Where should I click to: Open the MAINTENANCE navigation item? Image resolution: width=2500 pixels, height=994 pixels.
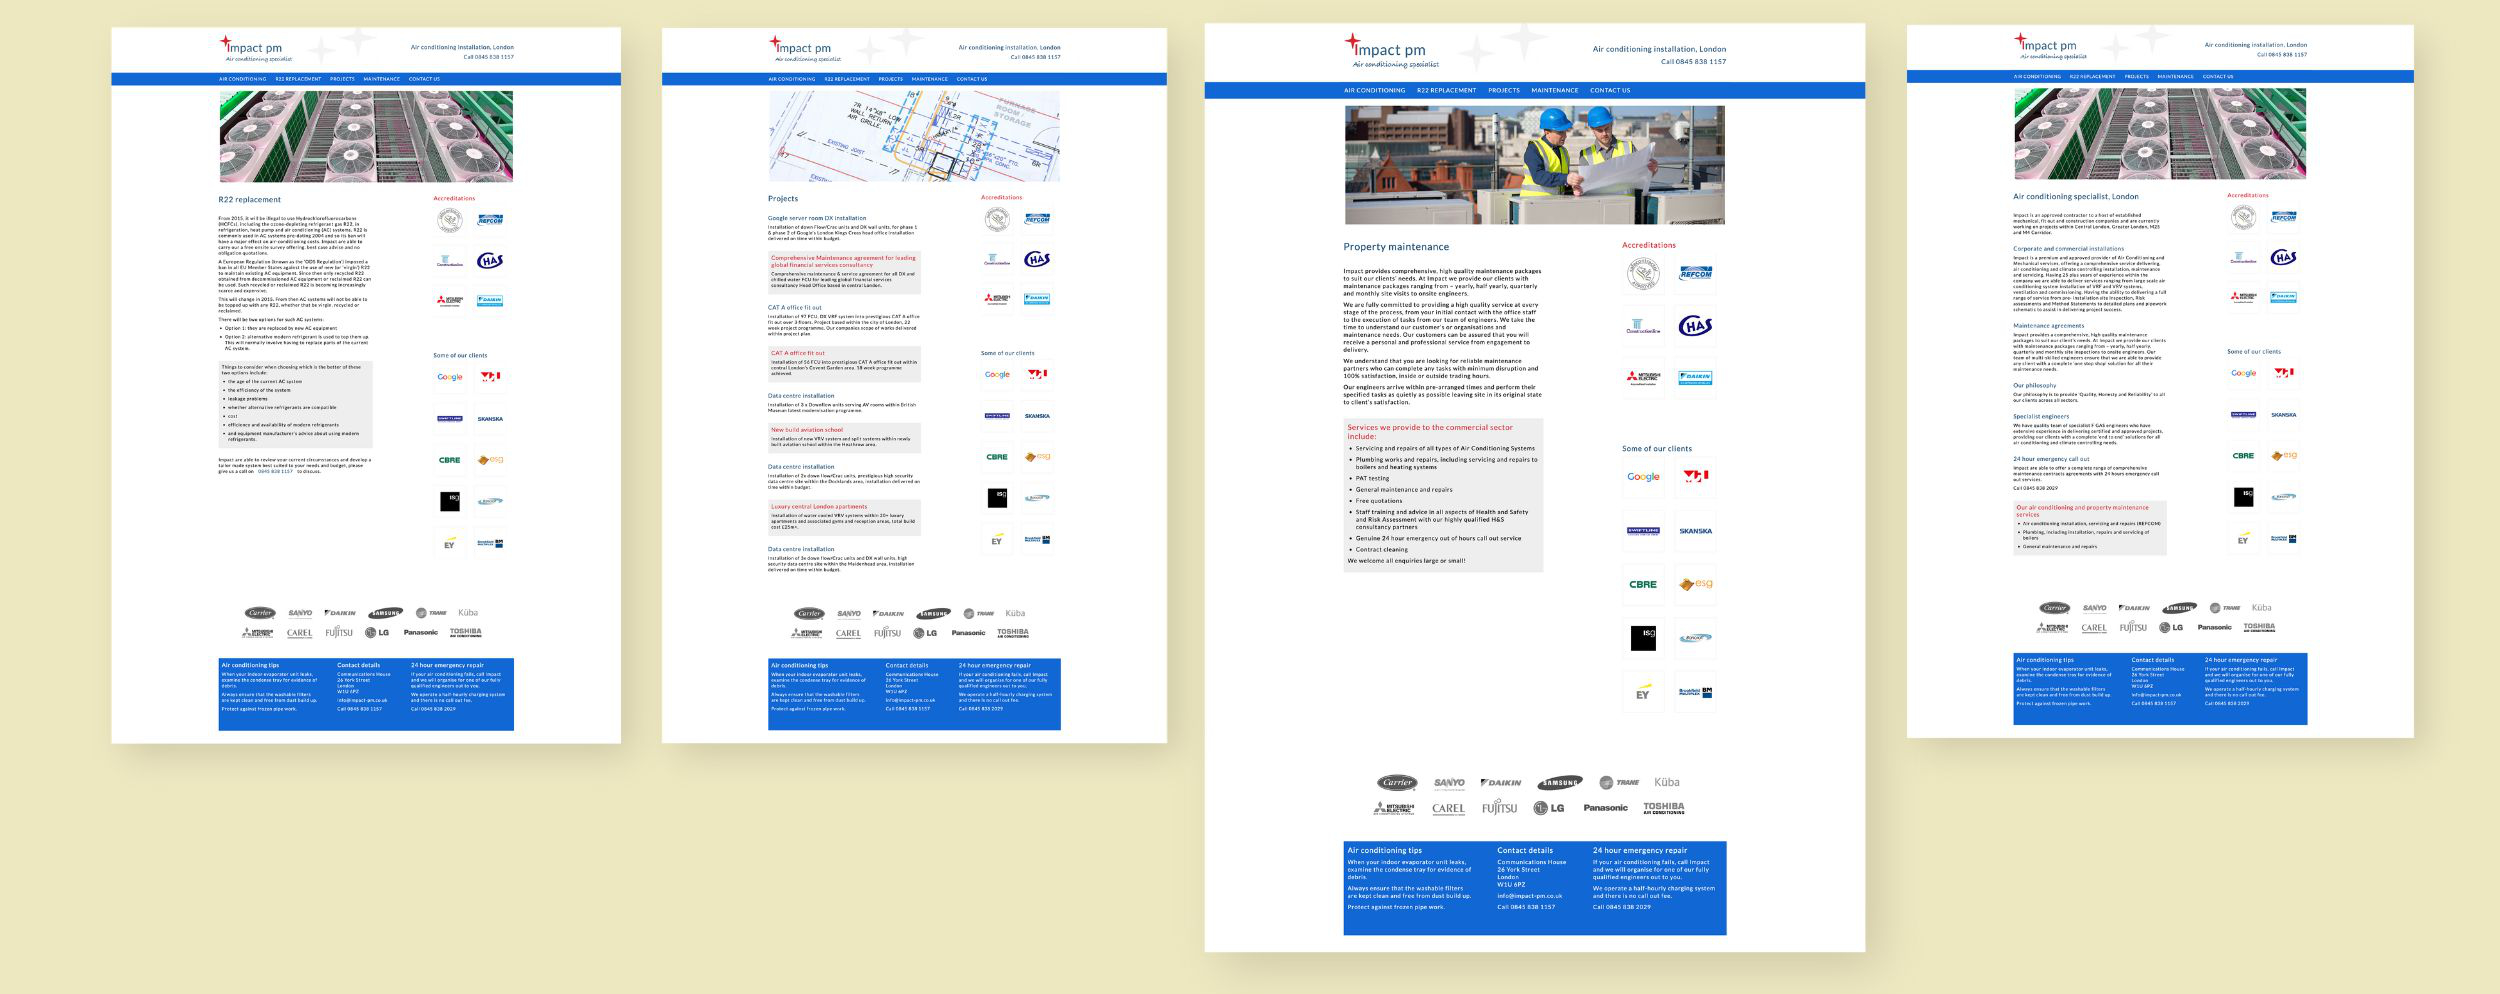[1554, 90]
